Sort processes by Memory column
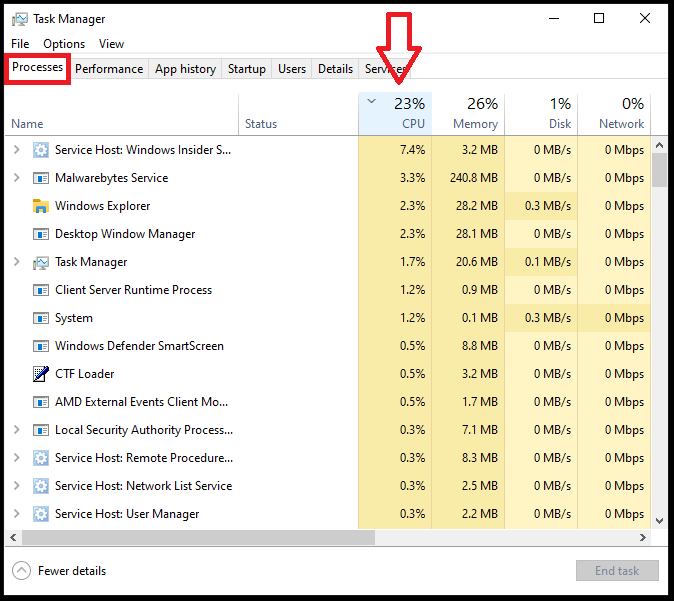 click(468, 114)
